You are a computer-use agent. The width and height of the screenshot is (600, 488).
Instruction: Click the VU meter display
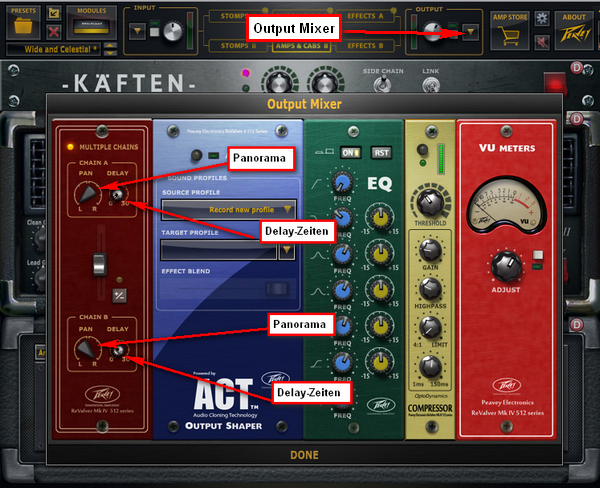[x=506, y=205]
